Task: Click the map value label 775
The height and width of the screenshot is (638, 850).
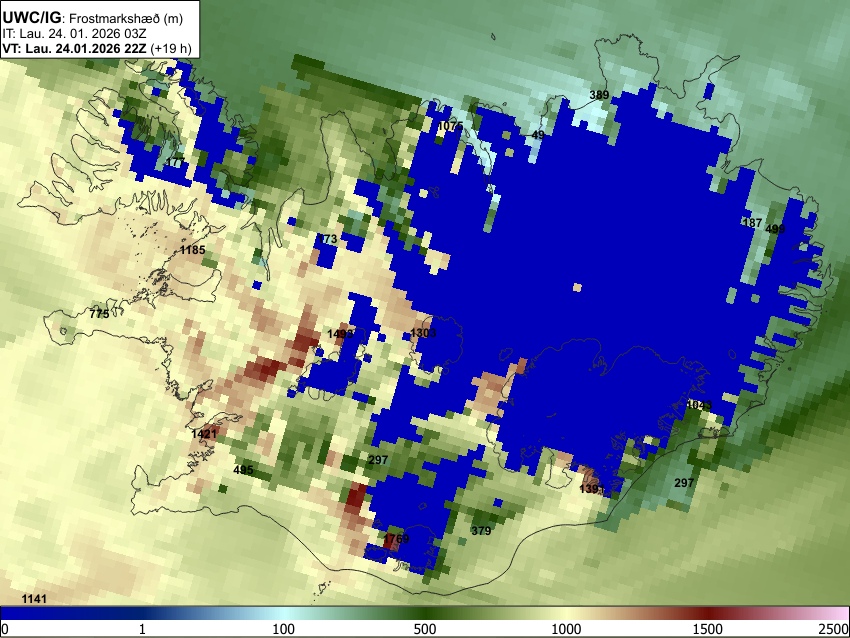Action: (99, 314)
